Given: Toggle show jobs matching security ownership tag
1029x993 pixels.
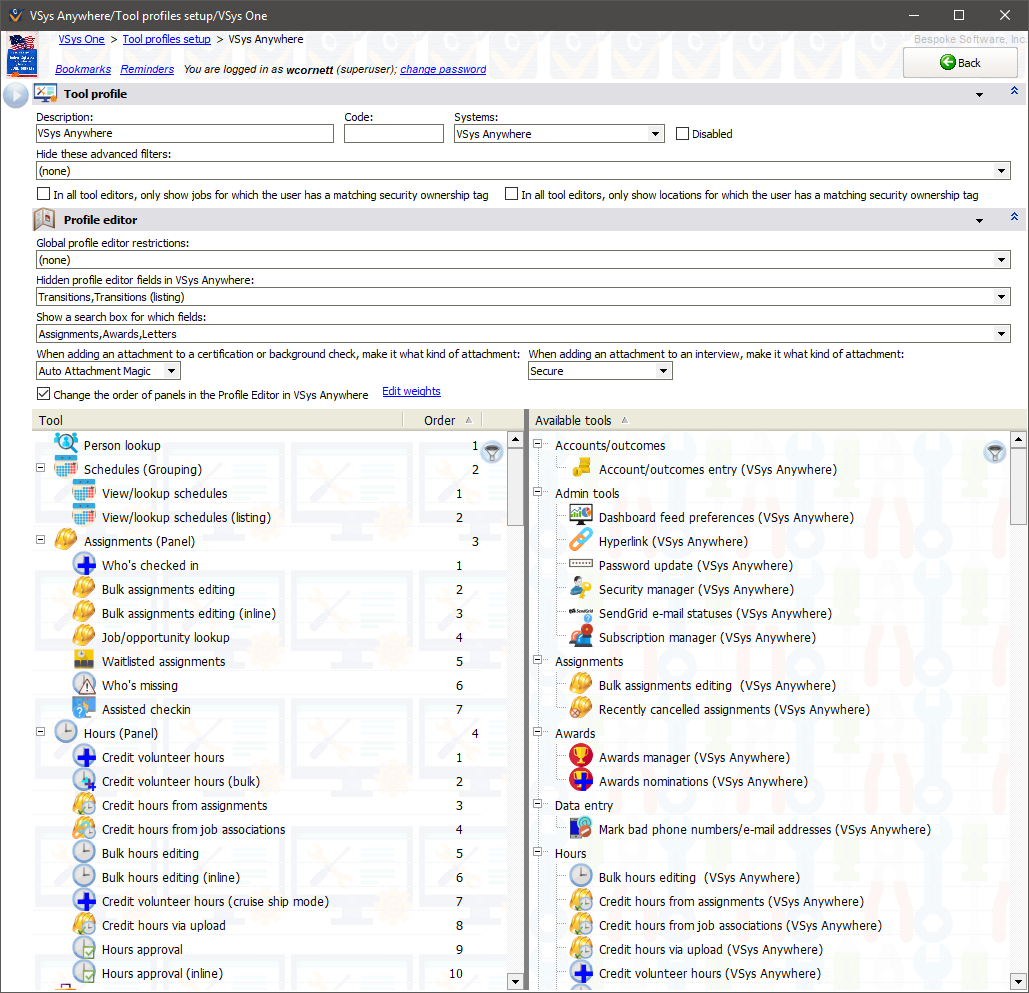Looking at the screenshot, I should [44, 195].
